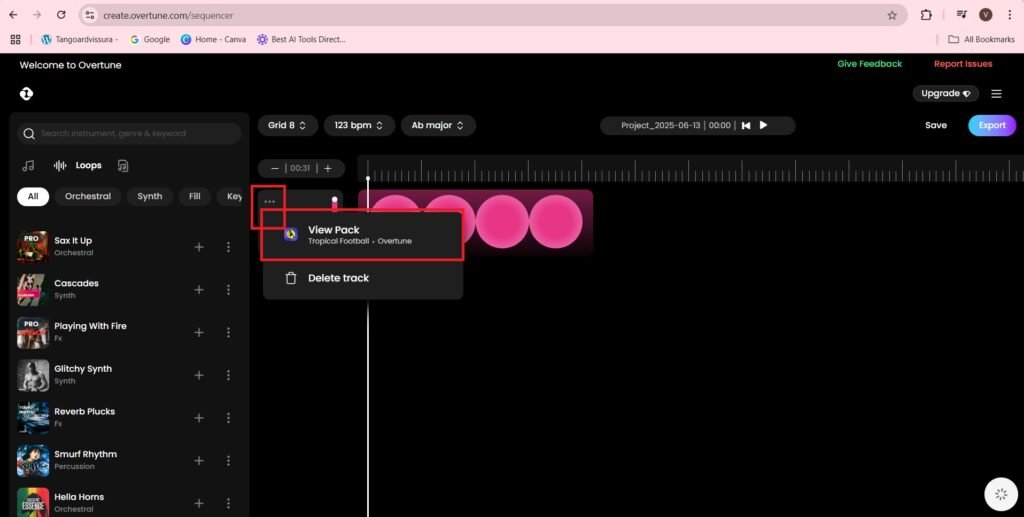The width and height of the screenshot is (1024, 517).
Task: Click the chat support bubble icon
Action: coord(1001,494)
